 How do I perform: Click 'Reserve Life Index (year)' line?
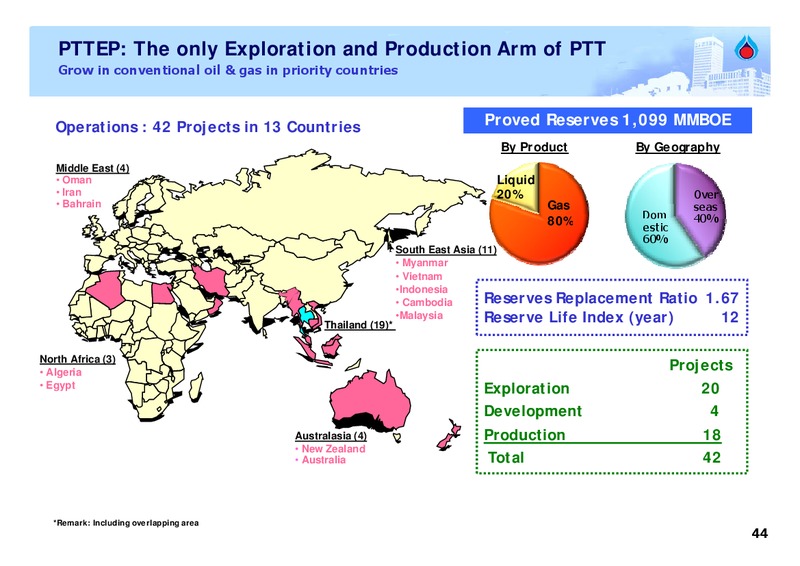[578, 317]
